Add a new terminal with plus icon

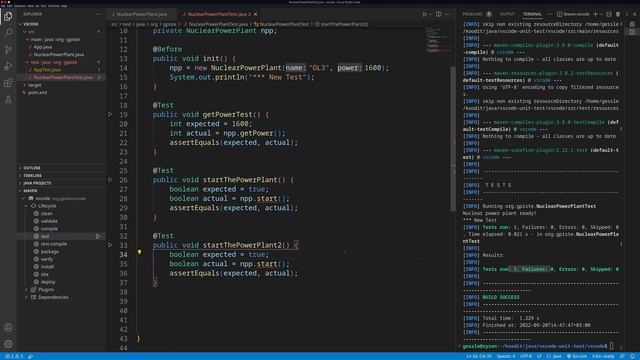[x=596, y=14]
